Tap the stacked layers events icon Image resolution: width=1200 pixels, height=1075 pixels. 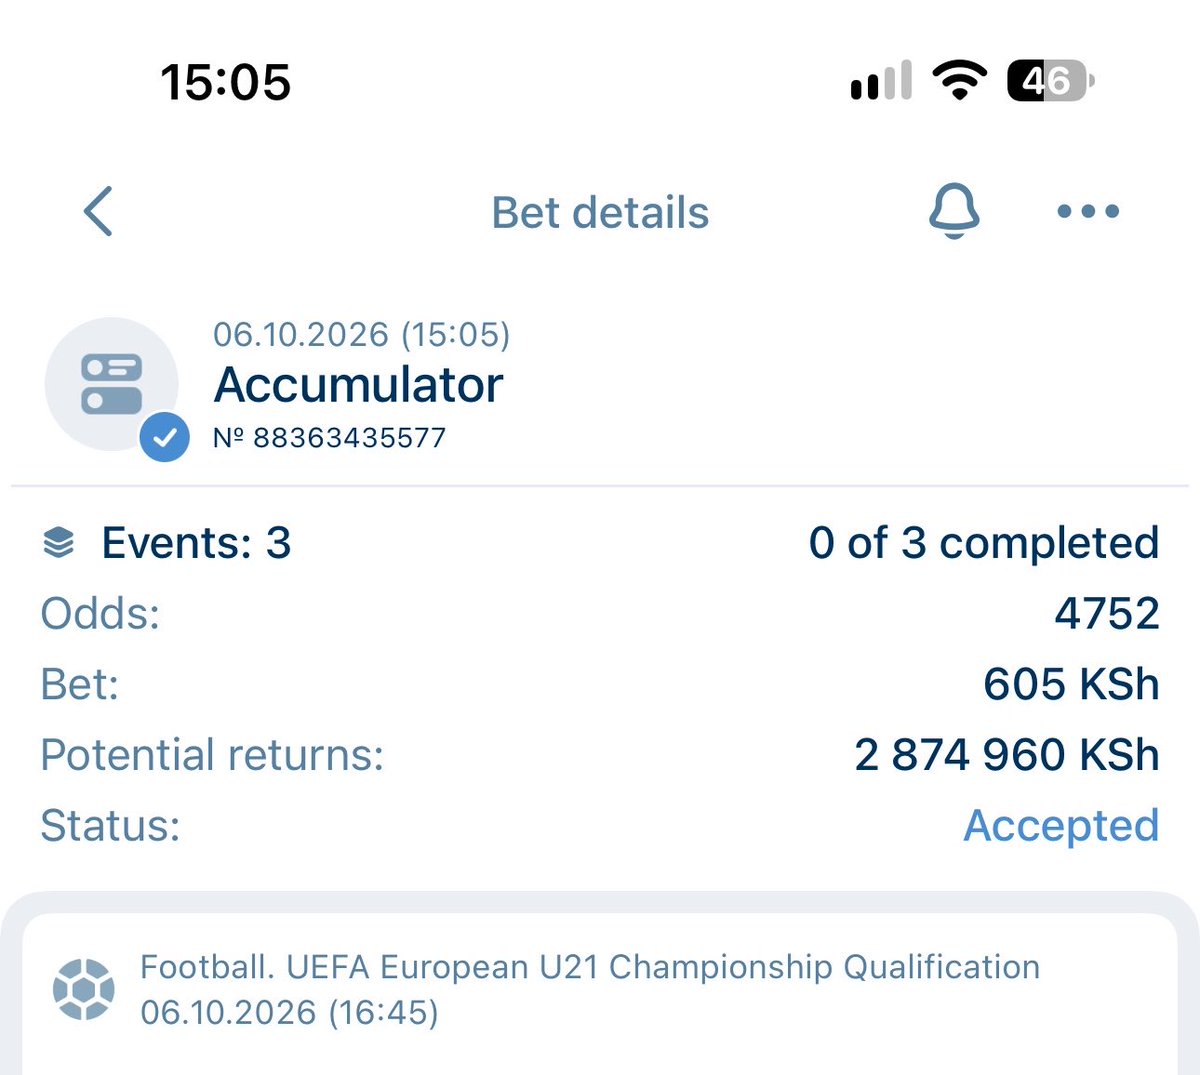pyautogui.click(x=59, y=543)
